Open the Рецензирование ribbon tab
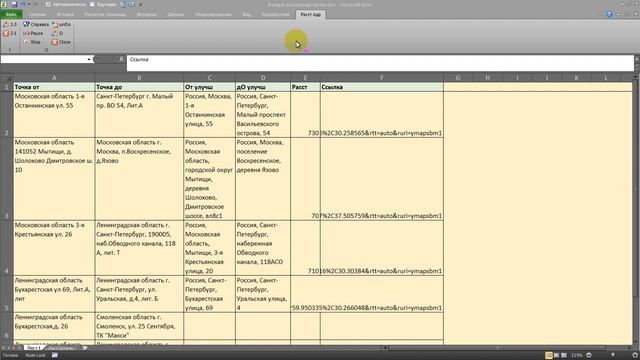 [x=213, y=14]
